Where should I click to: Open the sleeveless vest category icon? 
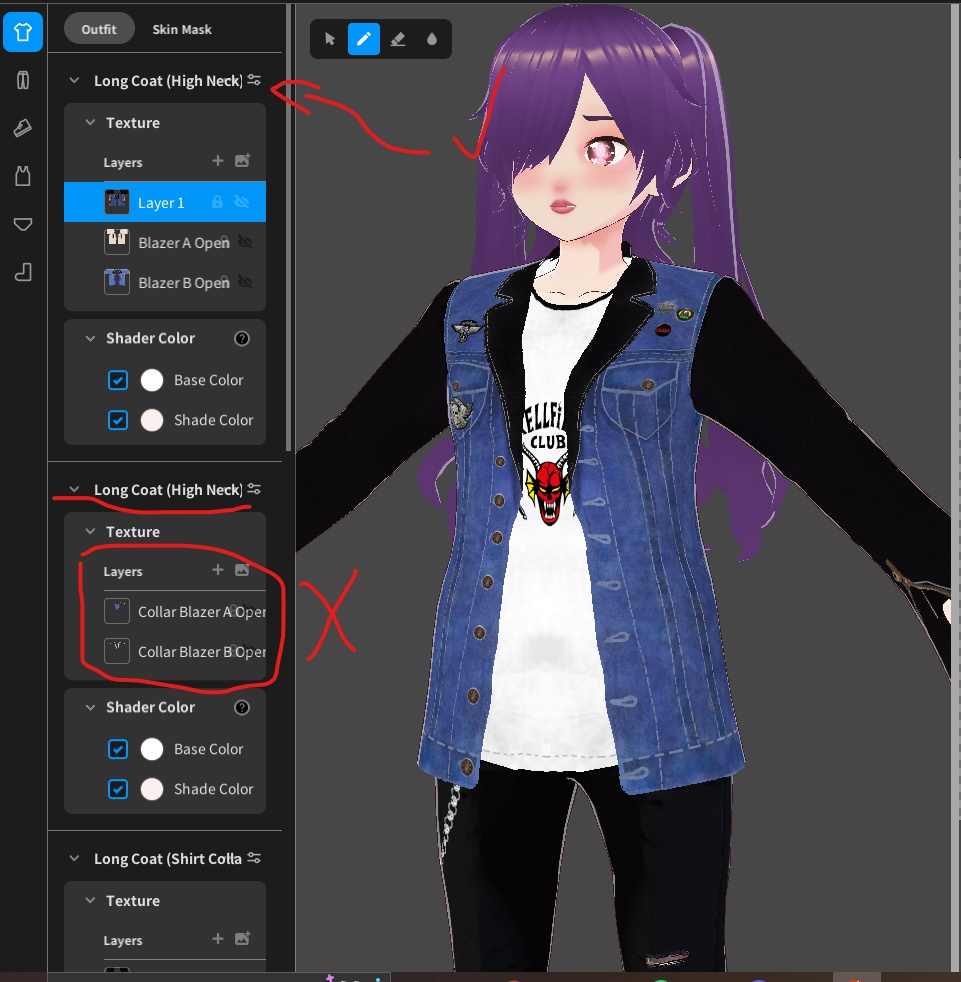pos(23,176)
